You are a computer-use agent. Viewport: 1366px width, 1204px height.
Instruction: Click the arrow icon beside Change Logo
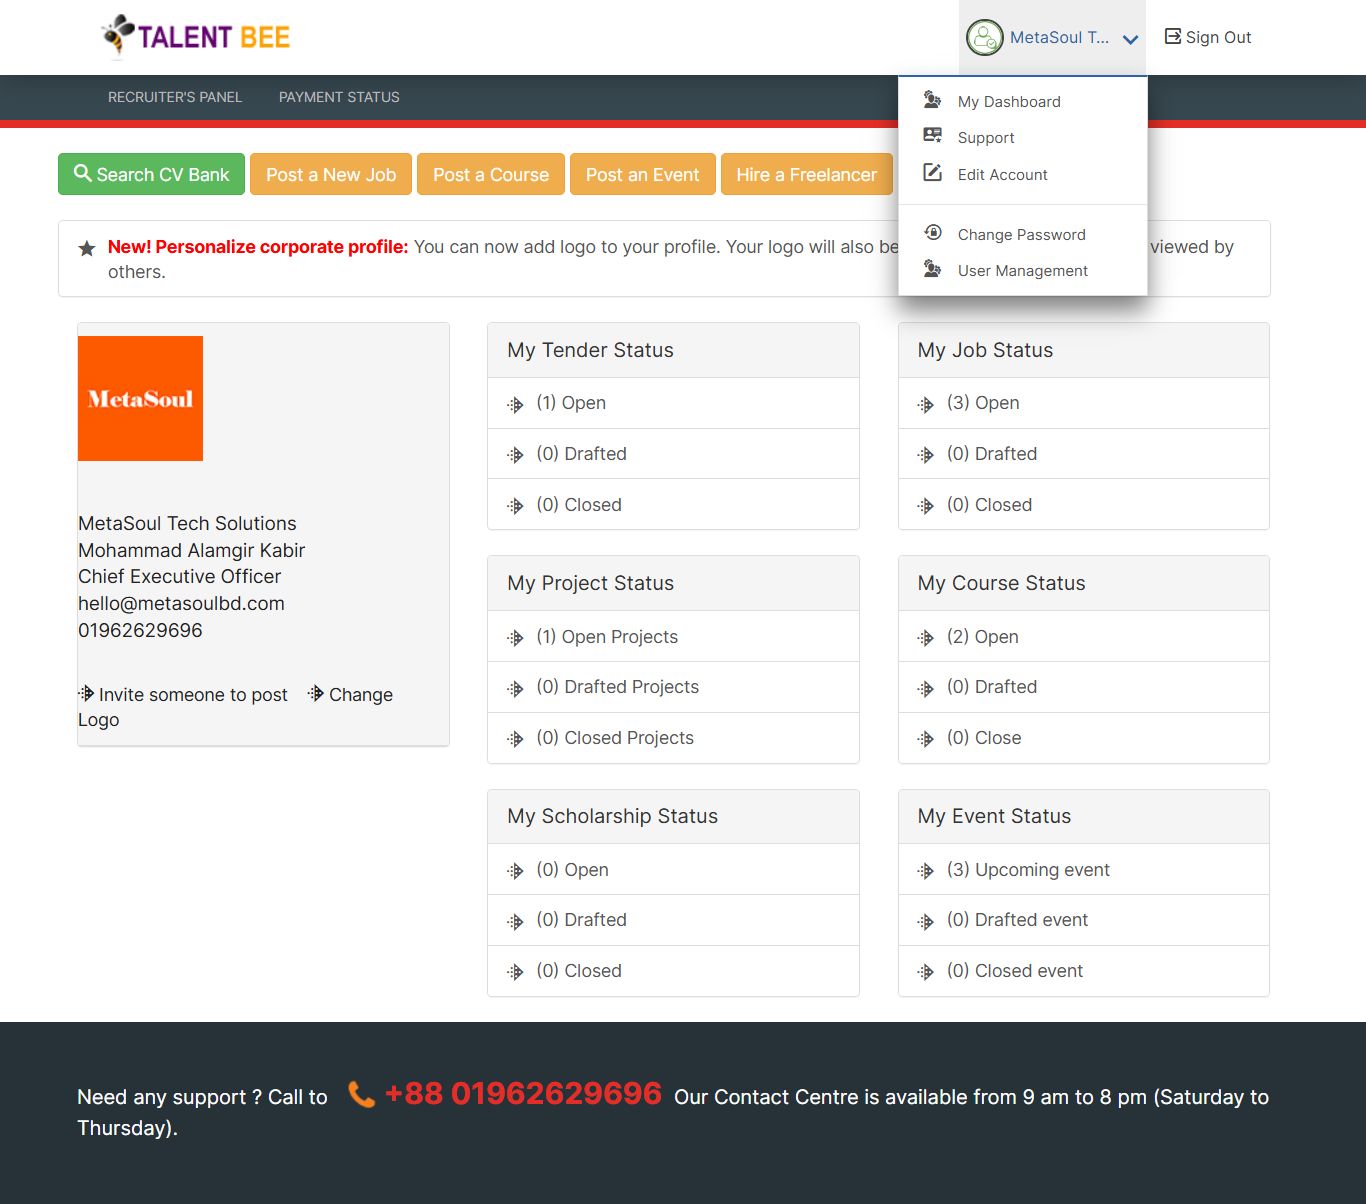[x=316, y=693]
